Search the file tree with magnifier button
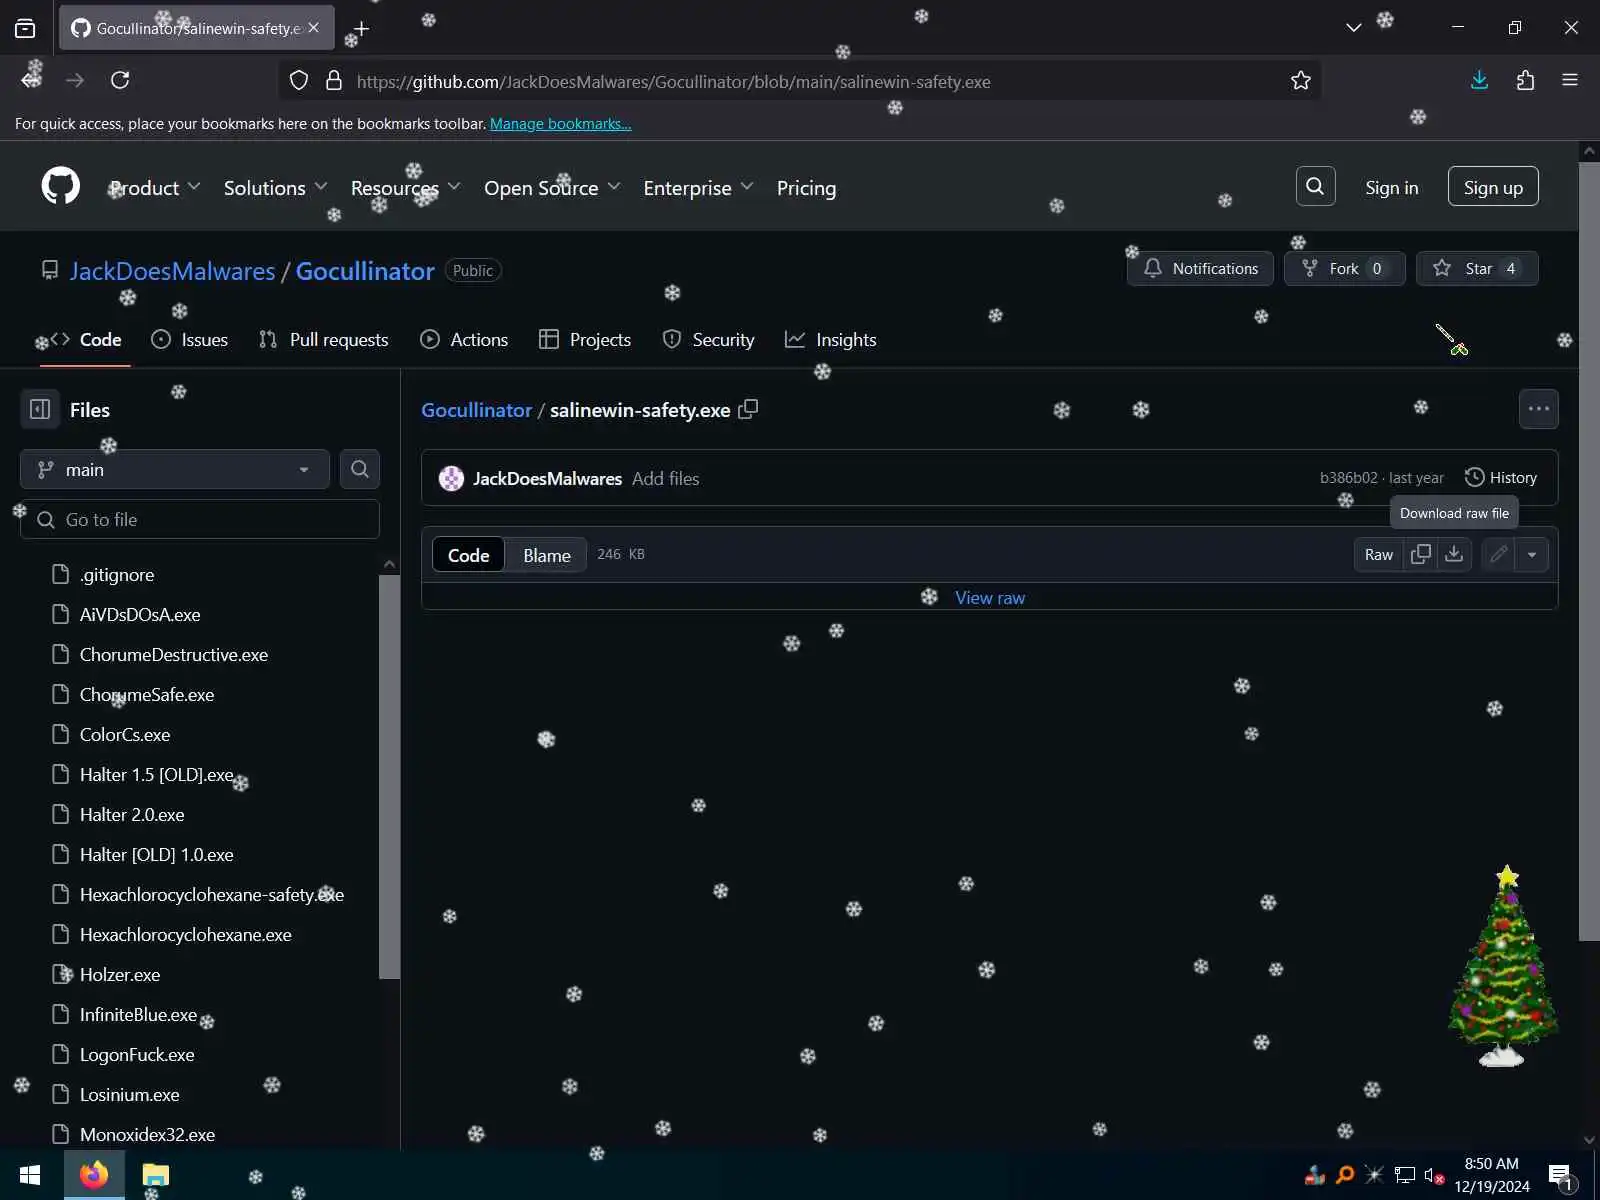The image size is (1600, 1200). (360, 469)
